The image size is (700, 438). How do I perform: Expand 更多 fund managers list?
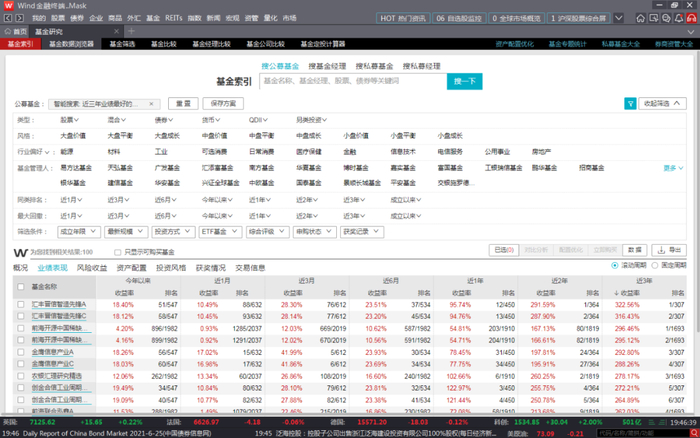673,168
